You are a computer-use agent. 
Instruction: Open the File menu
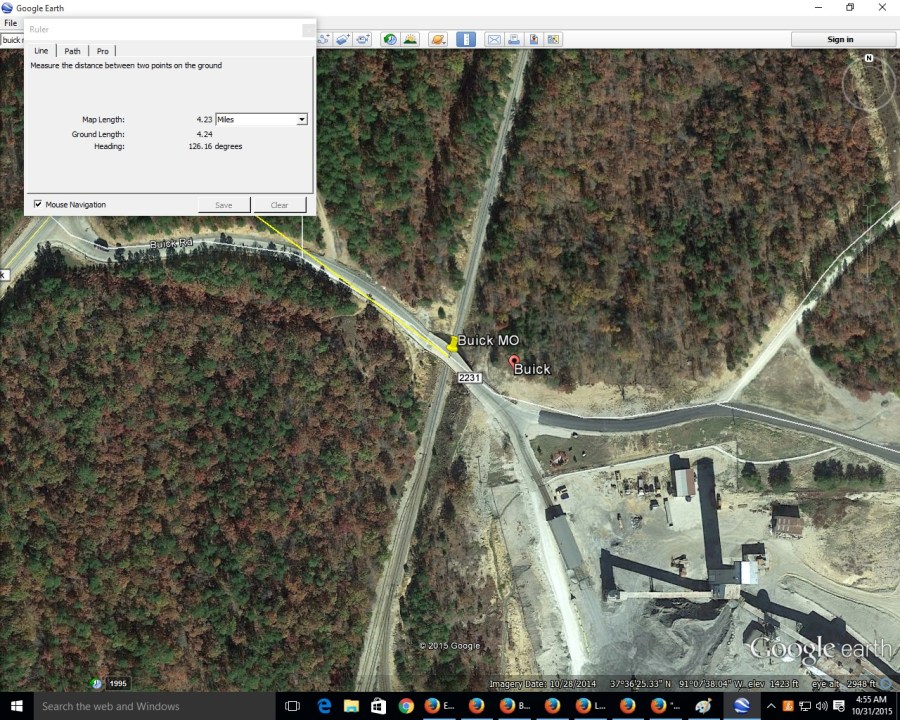point(10,23)
